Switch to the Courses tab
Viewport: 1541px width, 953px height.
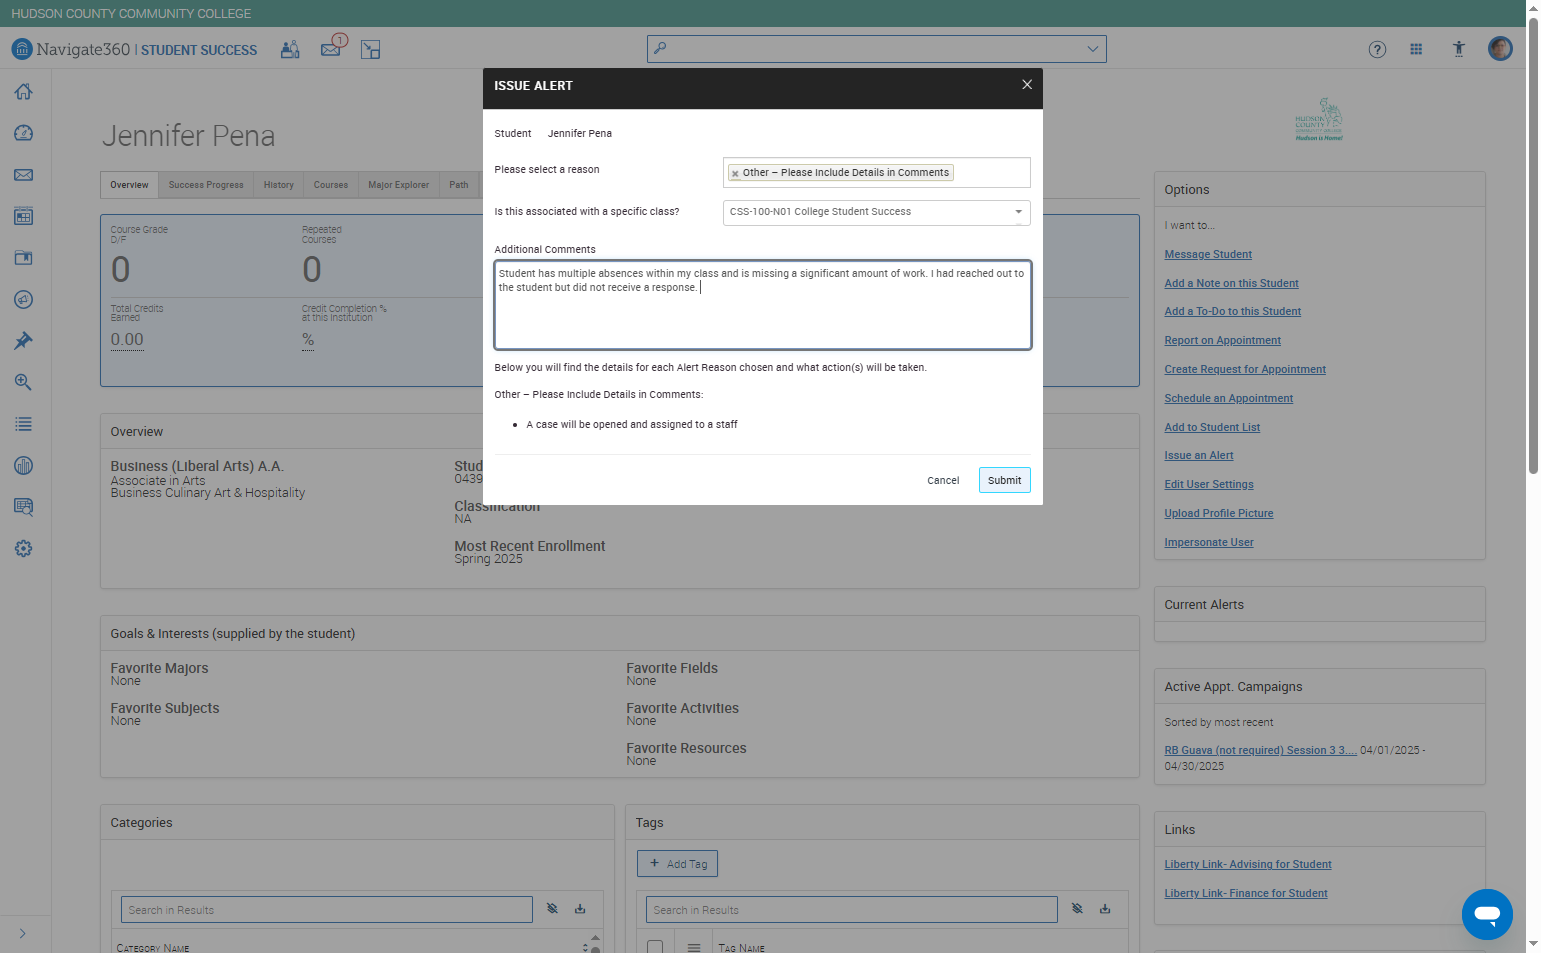pyautogui.click(x=331, y=185)
